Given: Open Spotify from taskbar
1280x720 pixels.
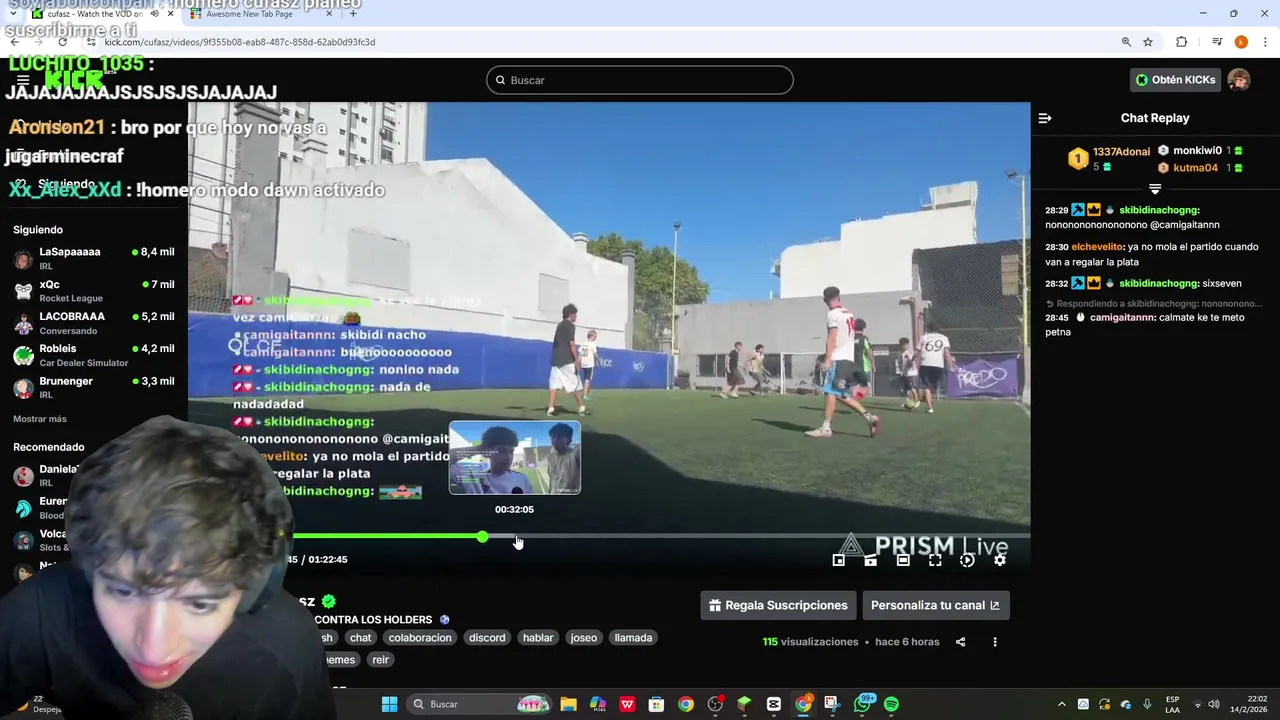Looking at the screenshot, I should pyautogui.click(x=891, y=704).
